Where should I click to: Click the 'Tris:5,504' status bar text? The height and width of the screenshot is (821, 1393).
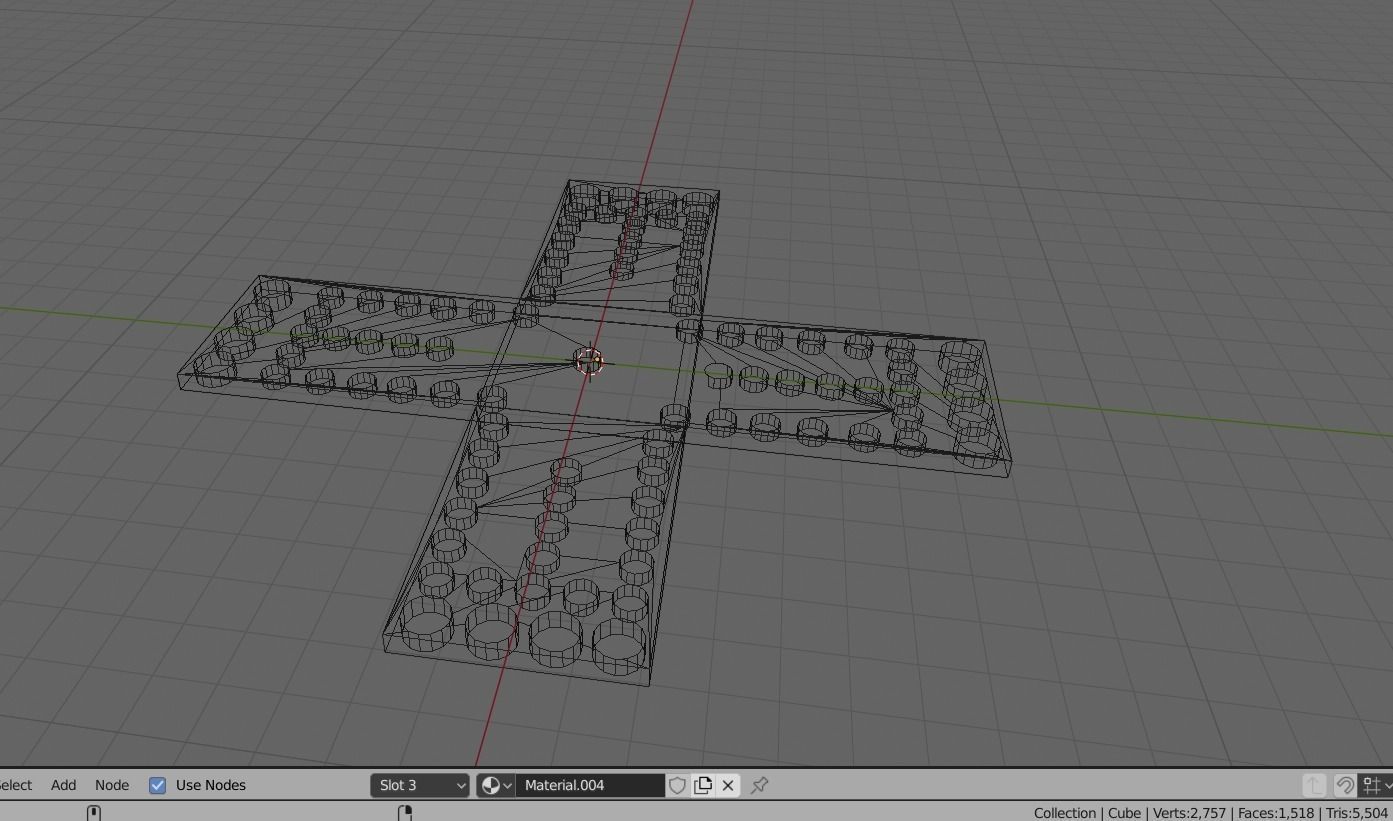(x=1357, y=813)
